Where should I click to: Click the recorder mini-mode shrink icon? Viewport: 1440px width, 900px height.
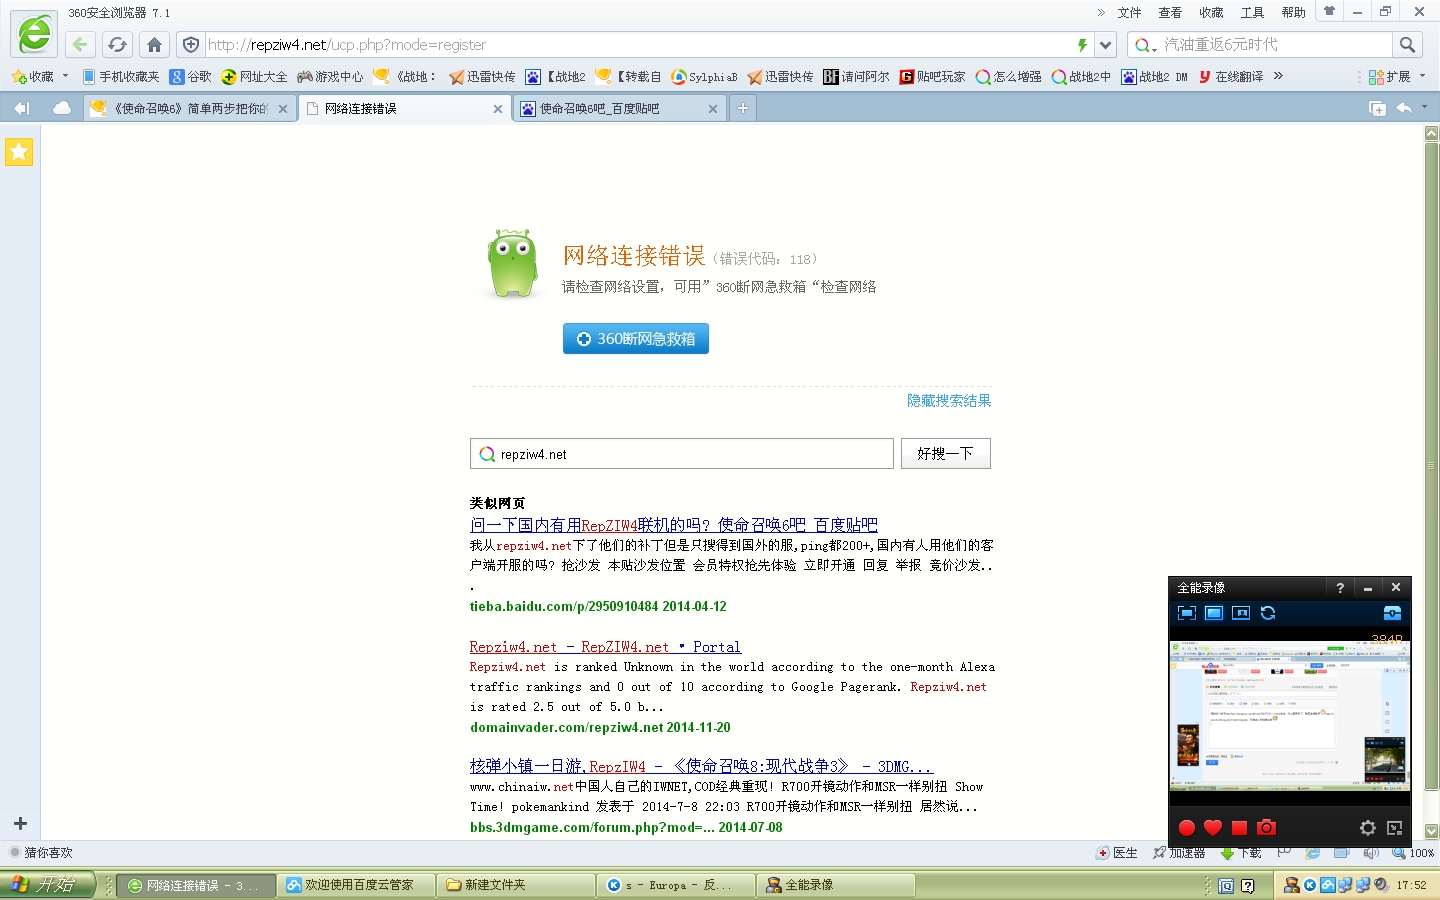[x=1394, y=827]
